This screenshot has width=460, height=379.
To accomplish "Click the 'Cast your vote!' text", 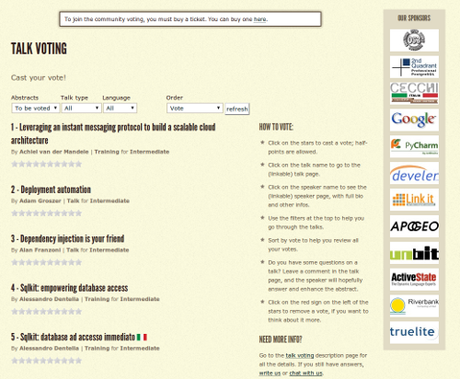I will click(x=38, y=78).
